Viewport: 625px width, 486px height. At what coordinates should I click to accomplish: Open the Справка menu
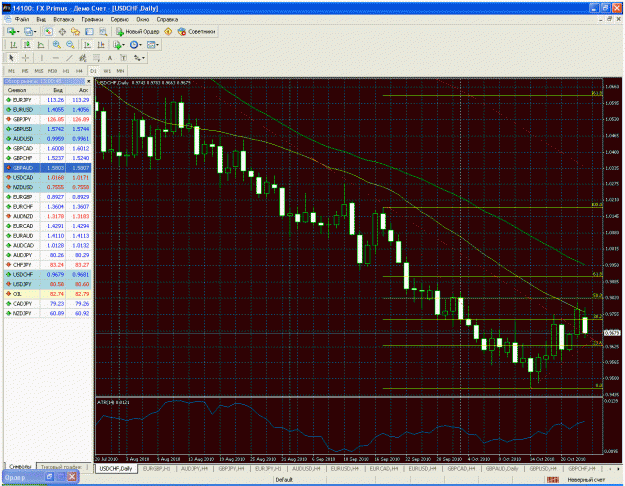(167, 19)
